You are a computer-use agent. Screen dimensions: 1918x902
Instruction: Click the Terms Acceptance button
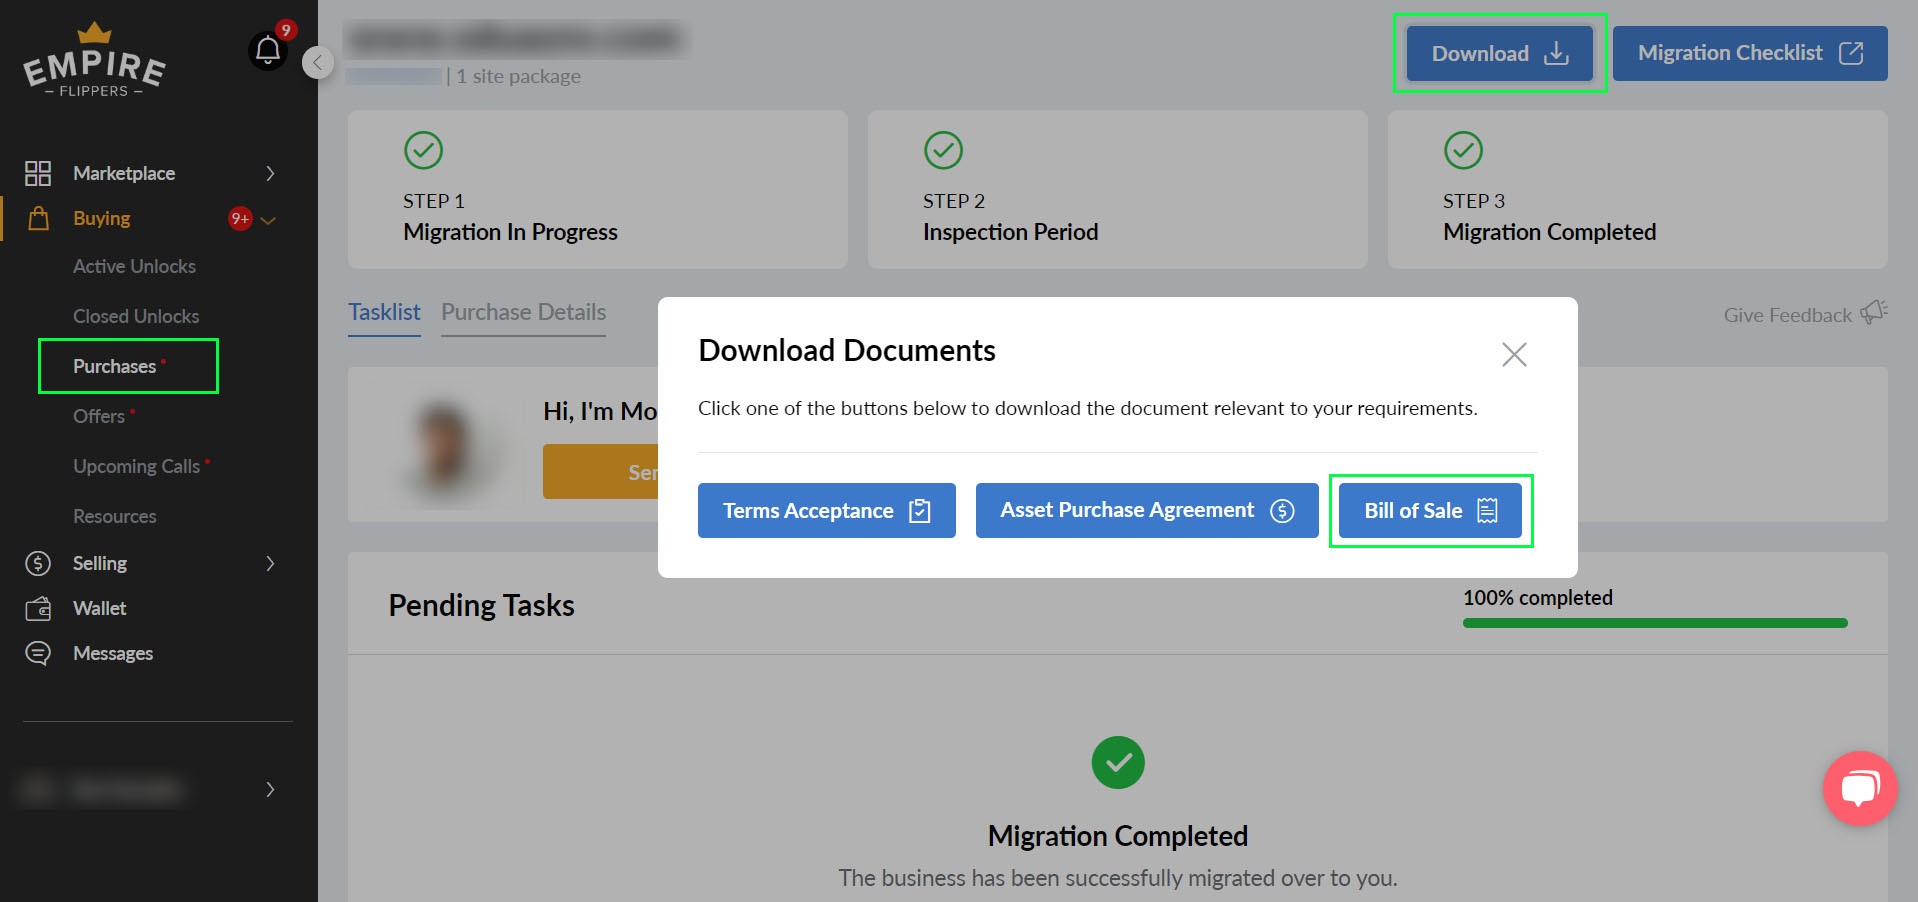[x=826, y=510]
